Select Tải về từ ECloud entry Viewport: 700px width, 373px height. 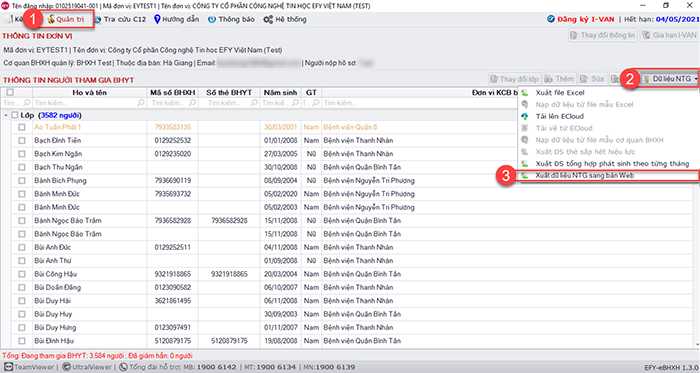564,128
